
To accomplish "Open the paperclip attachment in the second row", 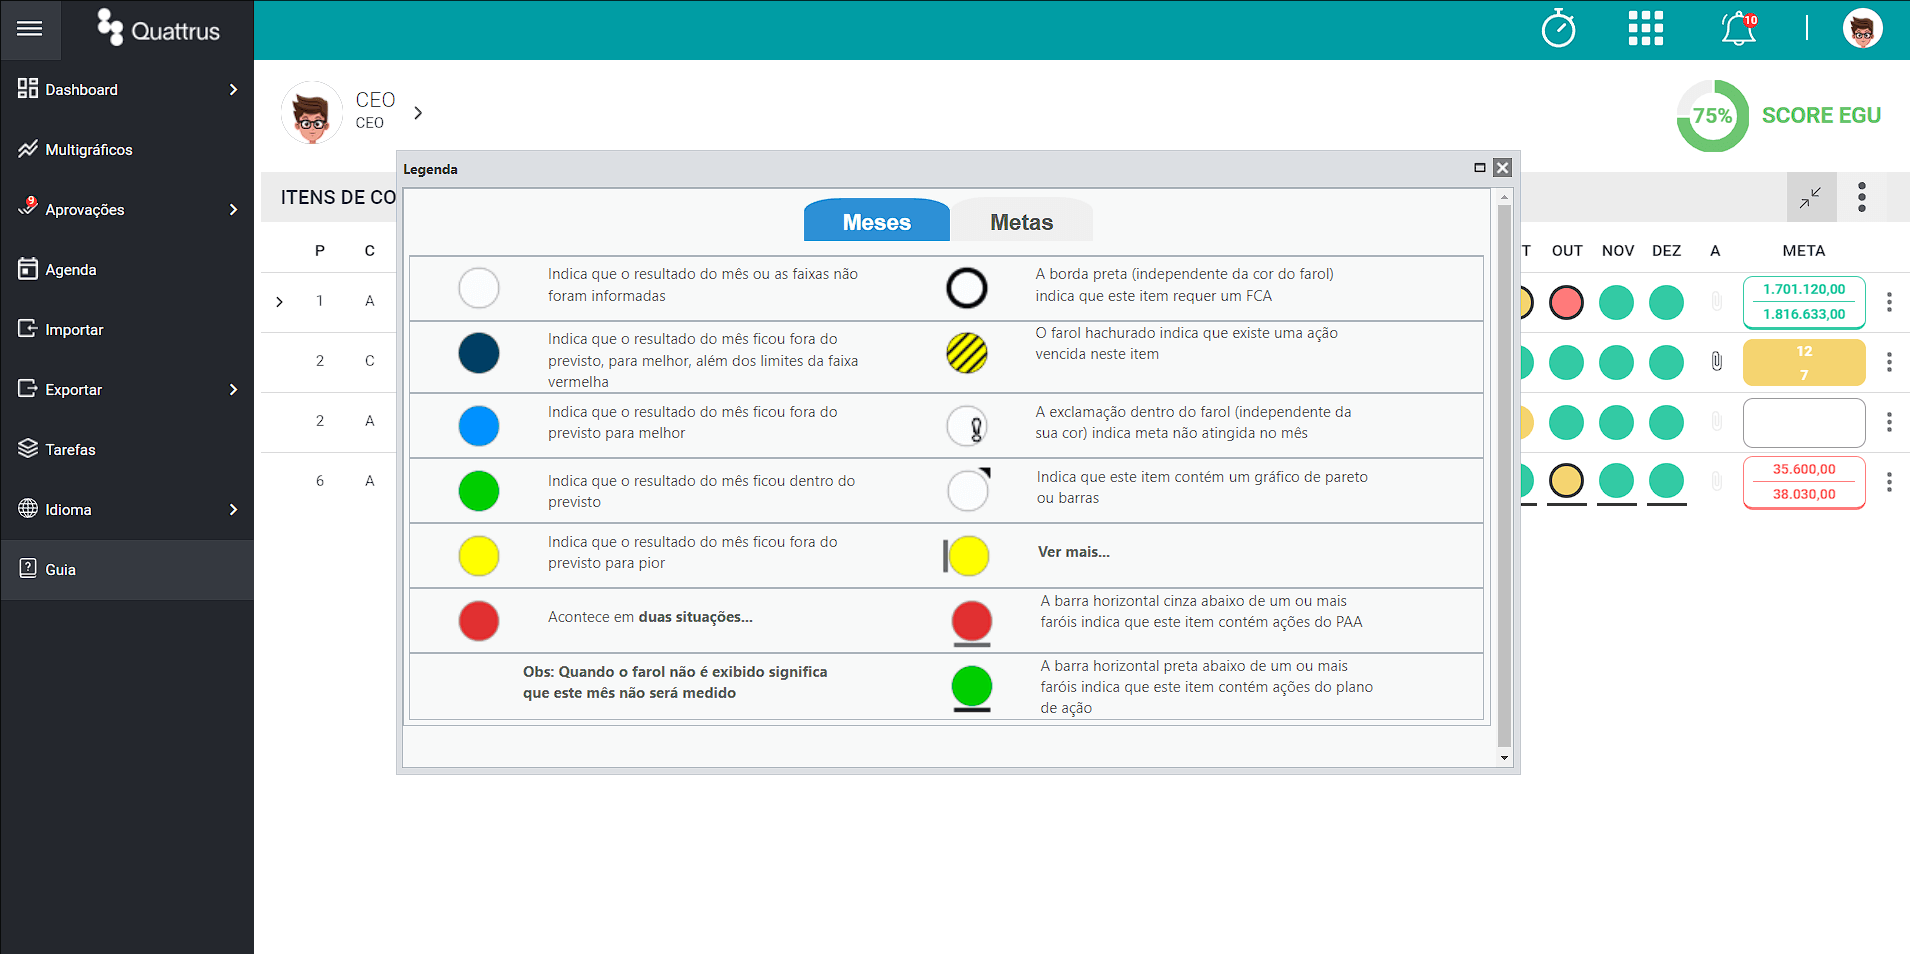I will point(1716,361).
